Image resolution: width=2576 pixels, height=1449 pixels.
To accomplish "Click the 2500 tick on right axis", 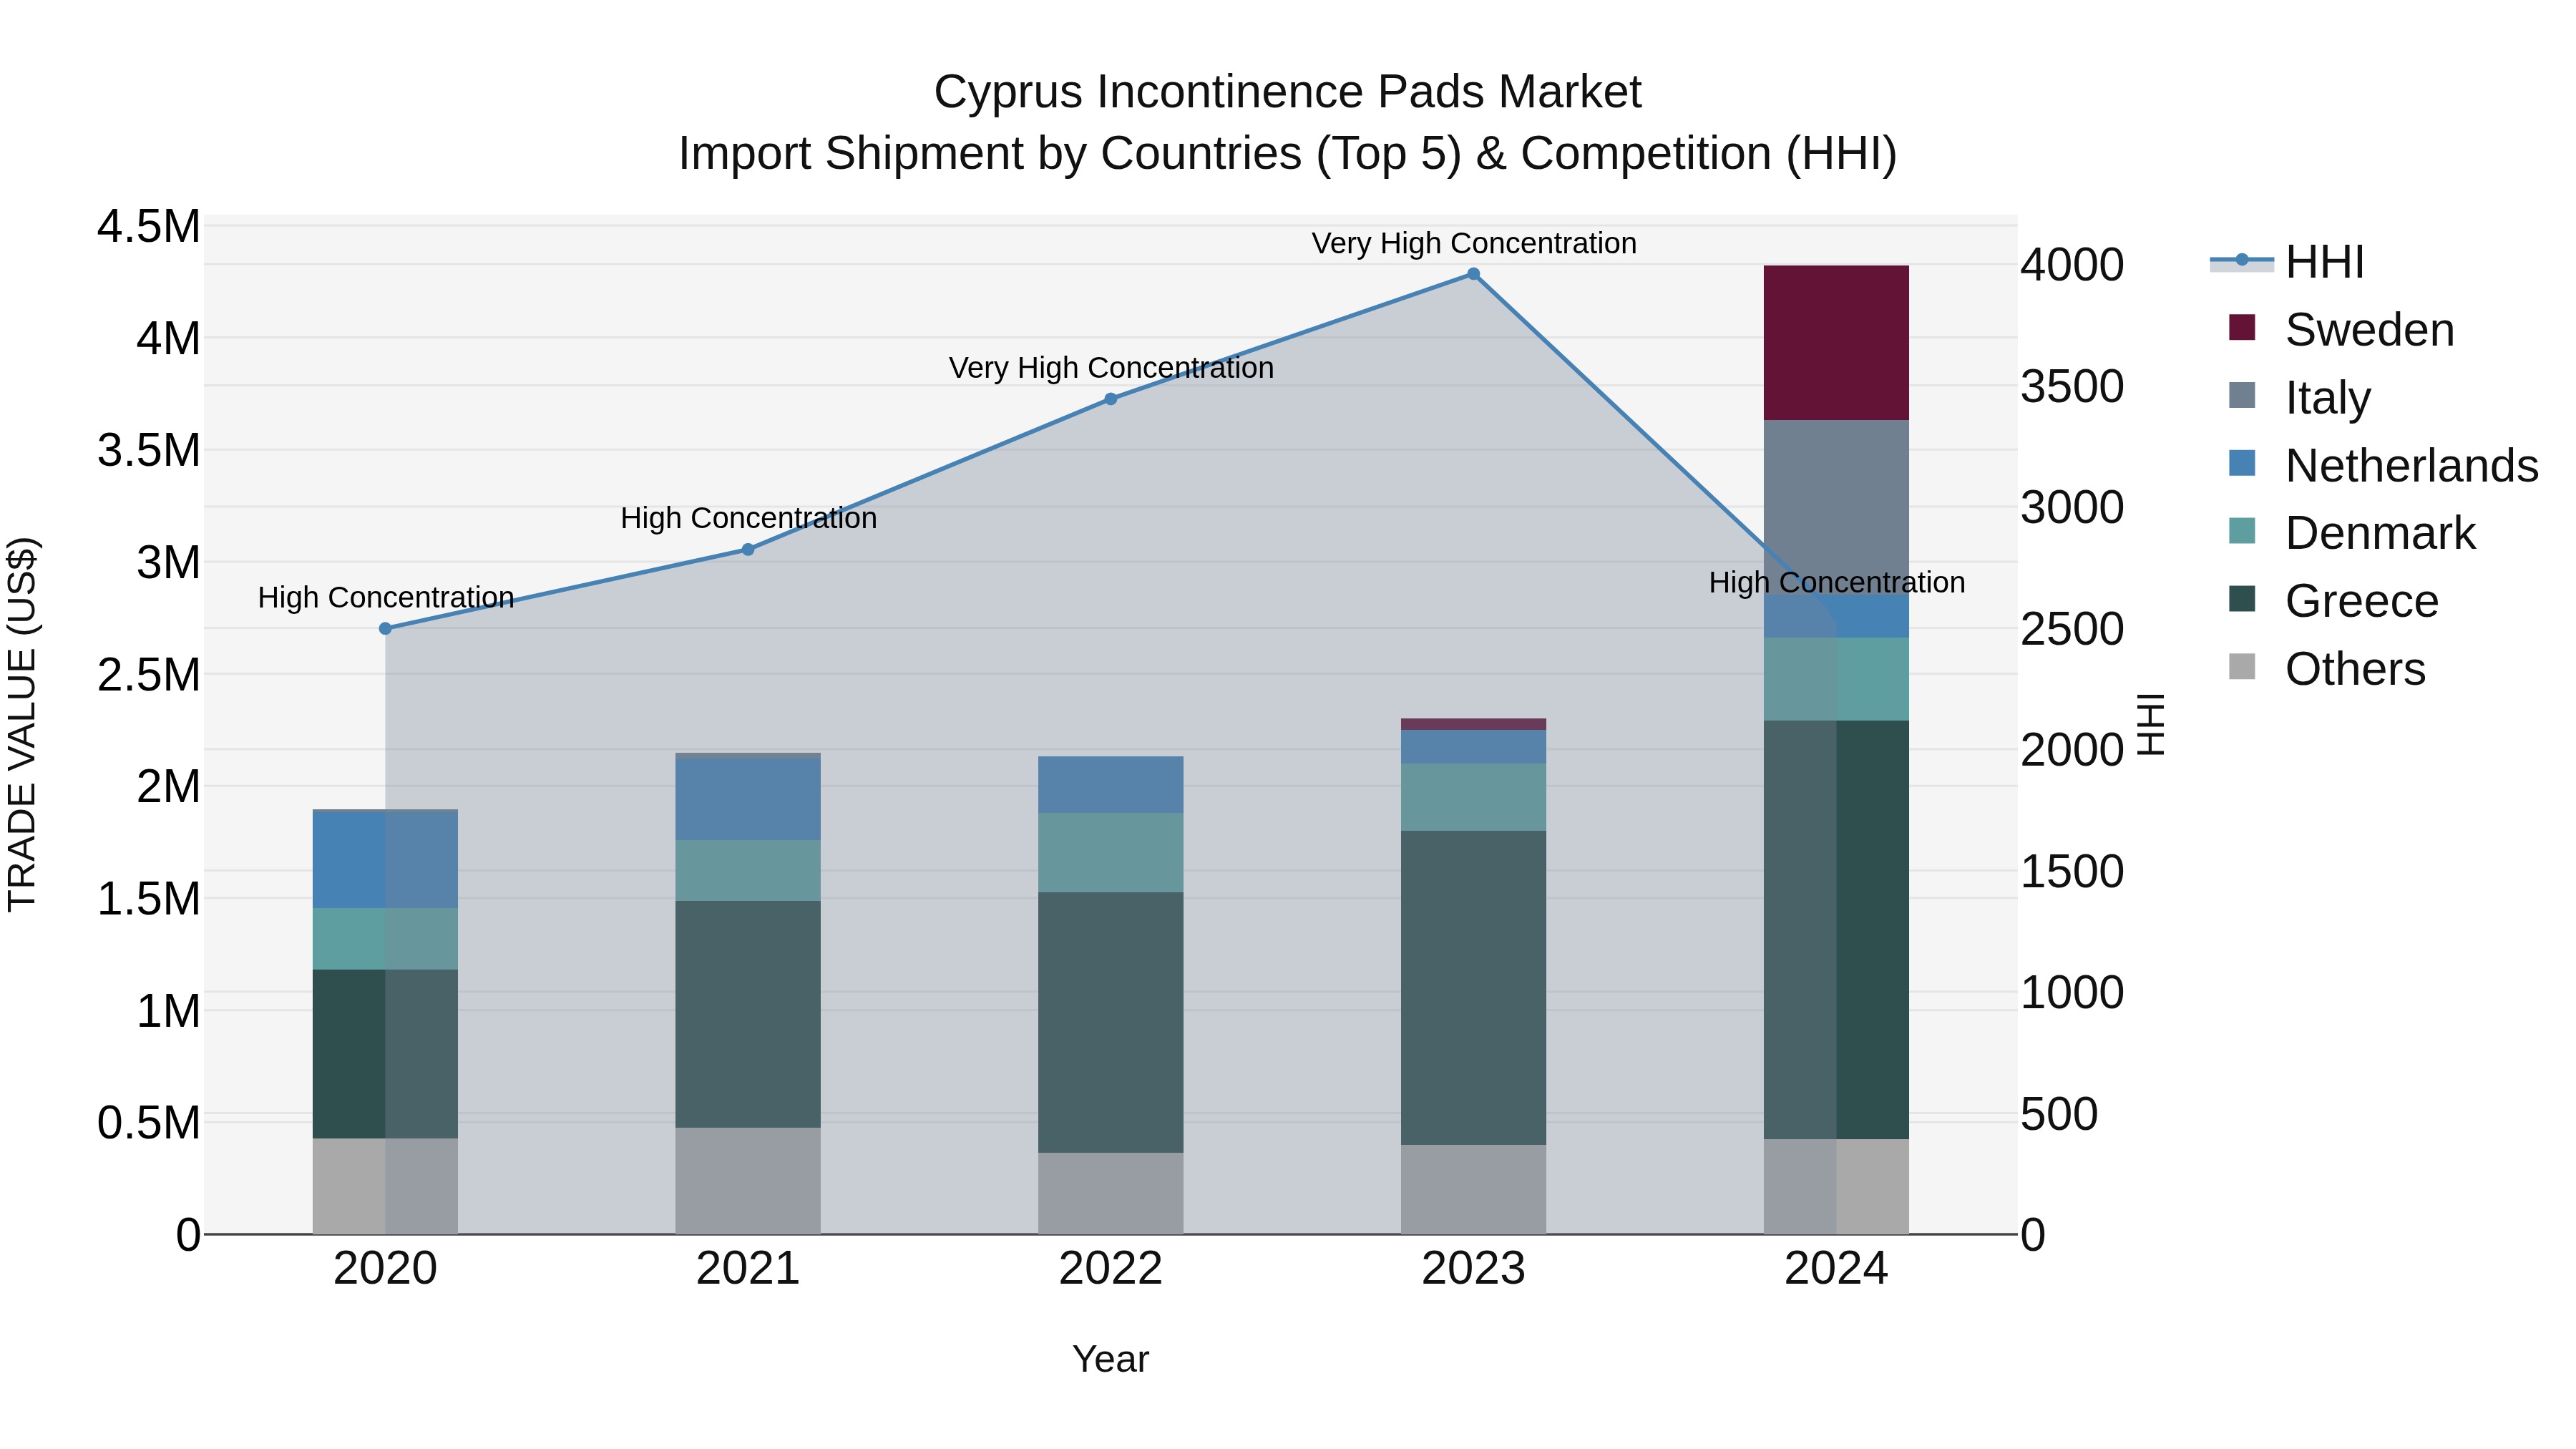I will tap(2072, 629).
